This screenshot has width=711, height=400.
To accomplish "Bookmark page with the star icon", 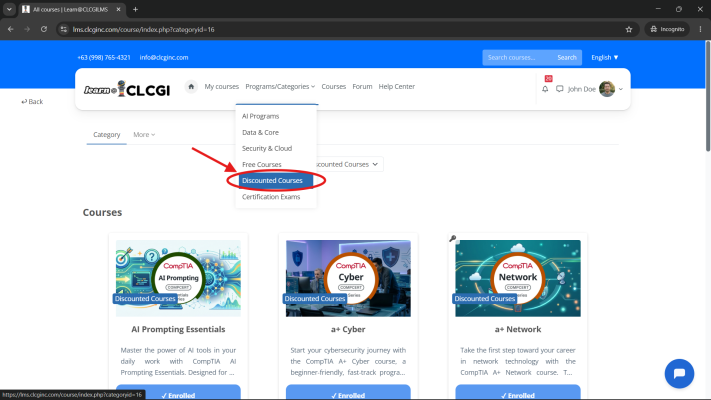I will pyautogui.click(x=628, y=29).
